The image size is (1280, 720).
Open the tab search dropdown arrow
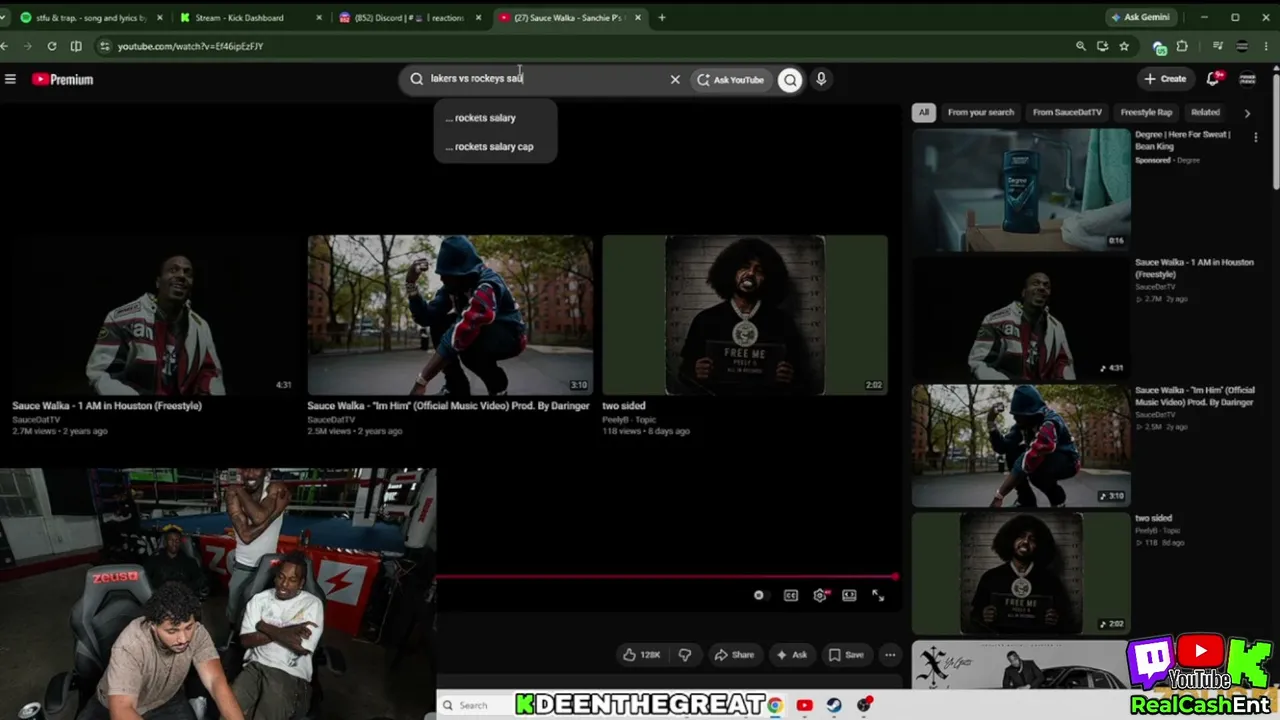tap(3, 17)
